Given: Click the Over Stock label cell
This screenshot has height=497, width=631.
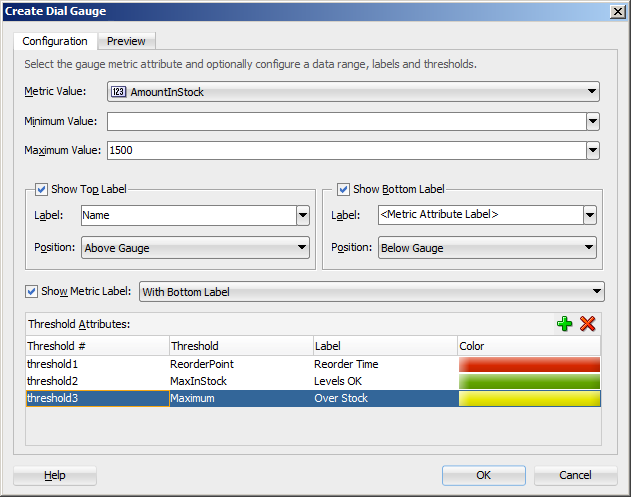Looking at the screenshot, I should 385,398.
